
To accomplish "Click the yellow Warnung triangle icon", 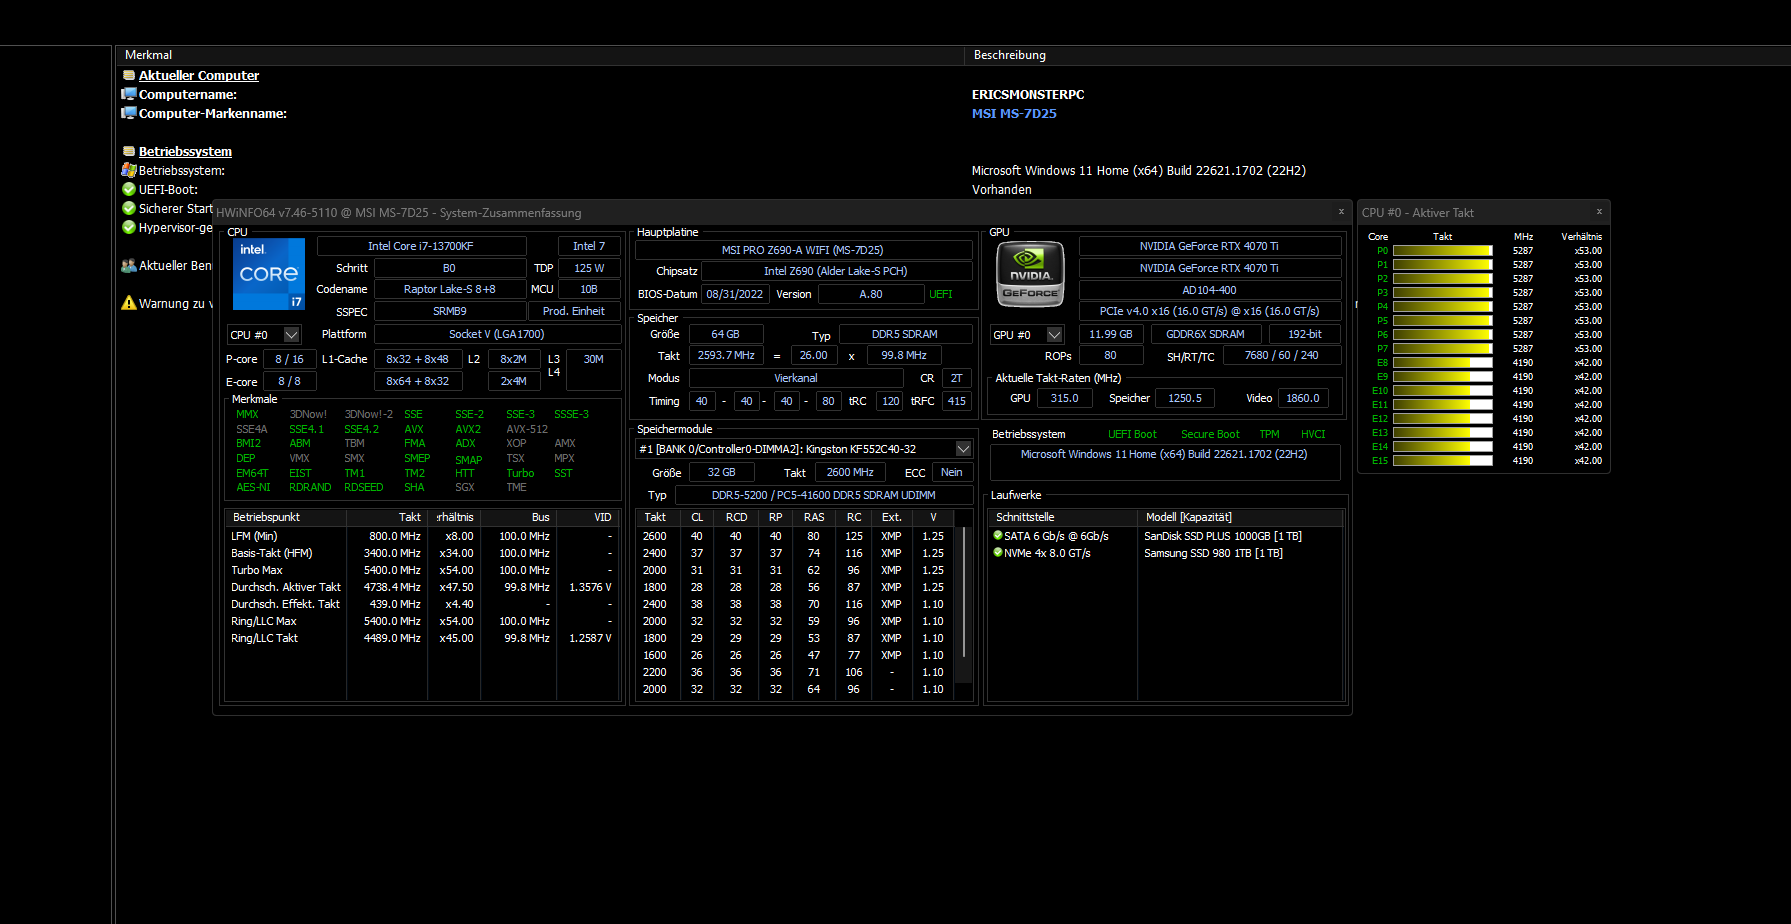I will [x=129, y=303].
